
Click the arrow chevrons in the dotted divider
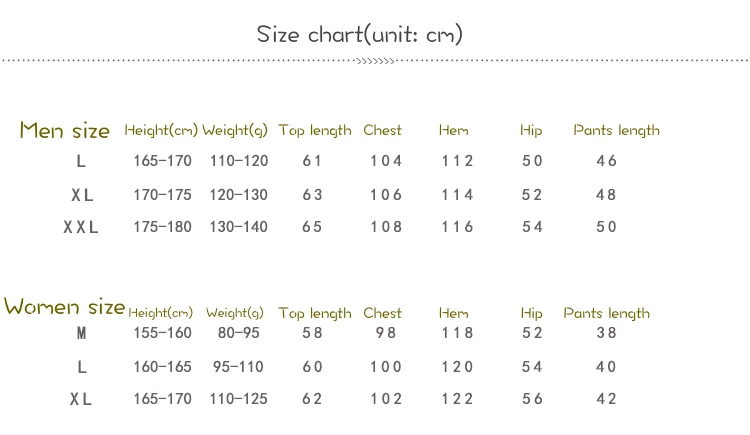375,61
